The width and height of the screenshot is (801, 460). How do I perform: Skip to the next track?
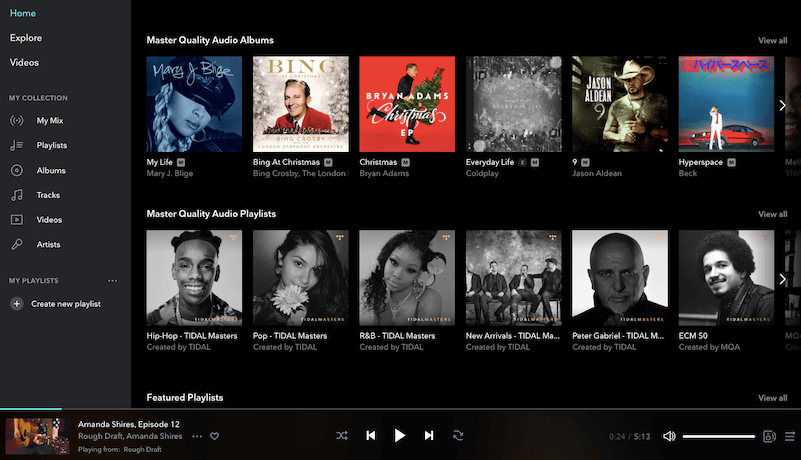point(429,435)
